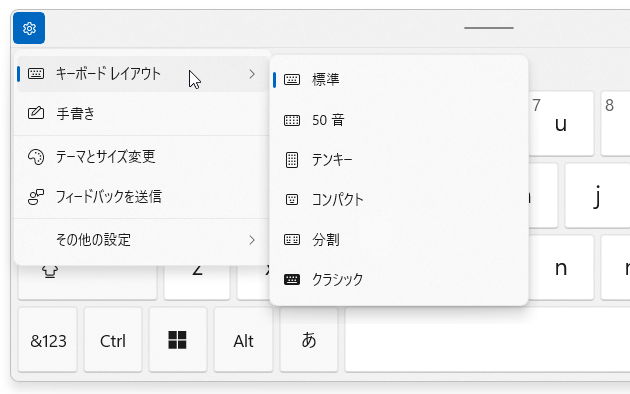
Task: Click pen icon beside 手書き
Action: (x=36, y=113)
